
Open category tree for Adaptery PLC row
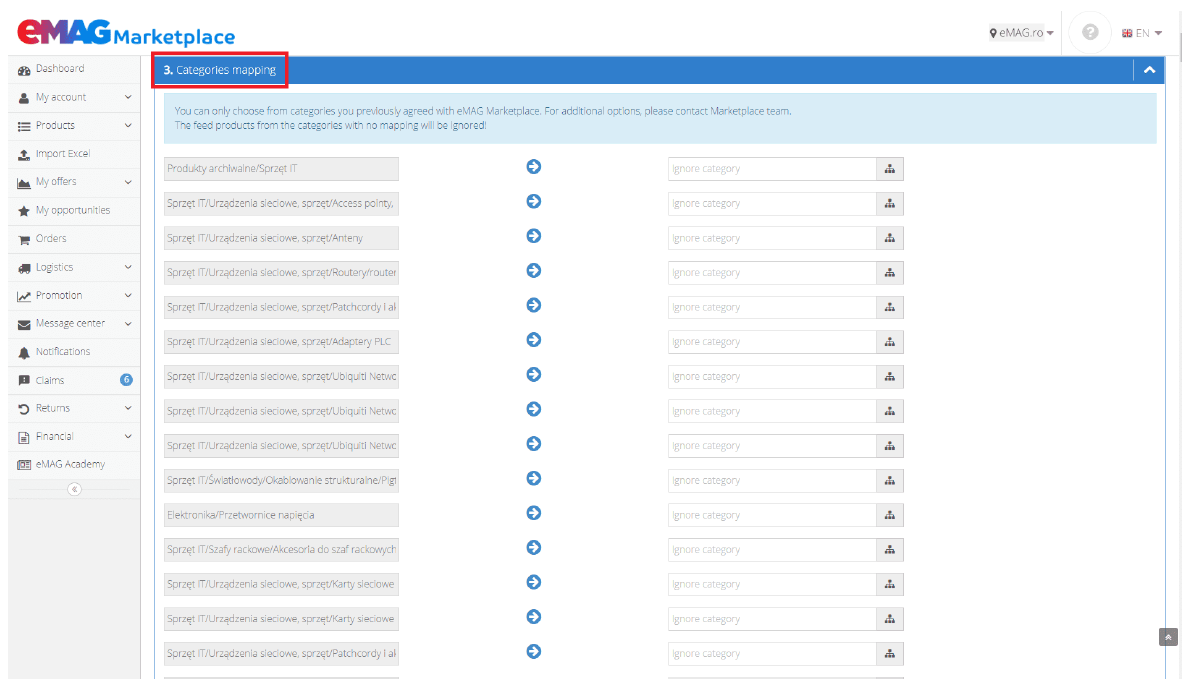[890, 342]
